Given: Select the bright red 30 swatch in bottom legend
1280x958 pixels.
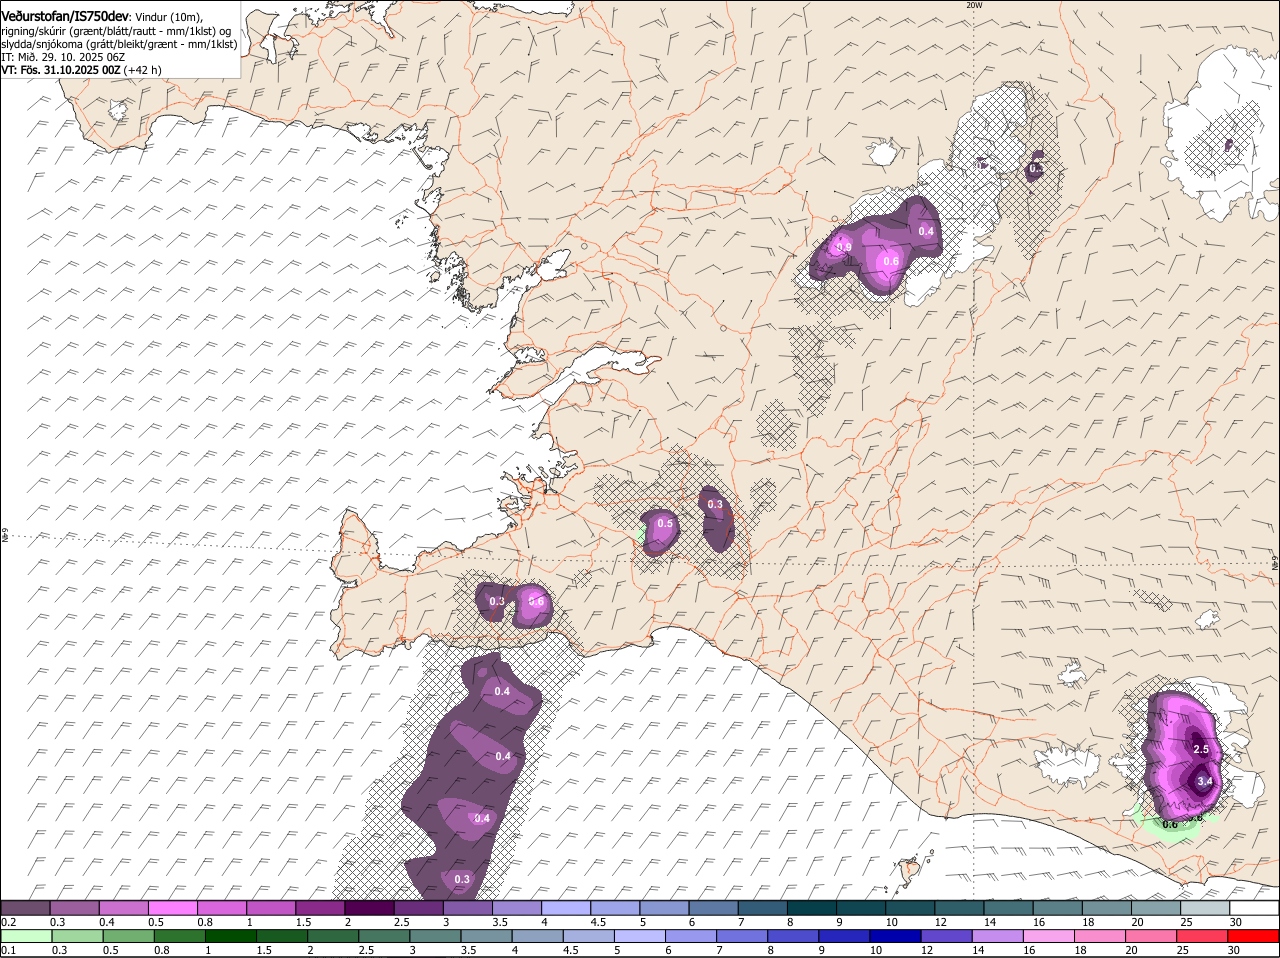Looking at the screenshot, I should (x=1255, y=936).
